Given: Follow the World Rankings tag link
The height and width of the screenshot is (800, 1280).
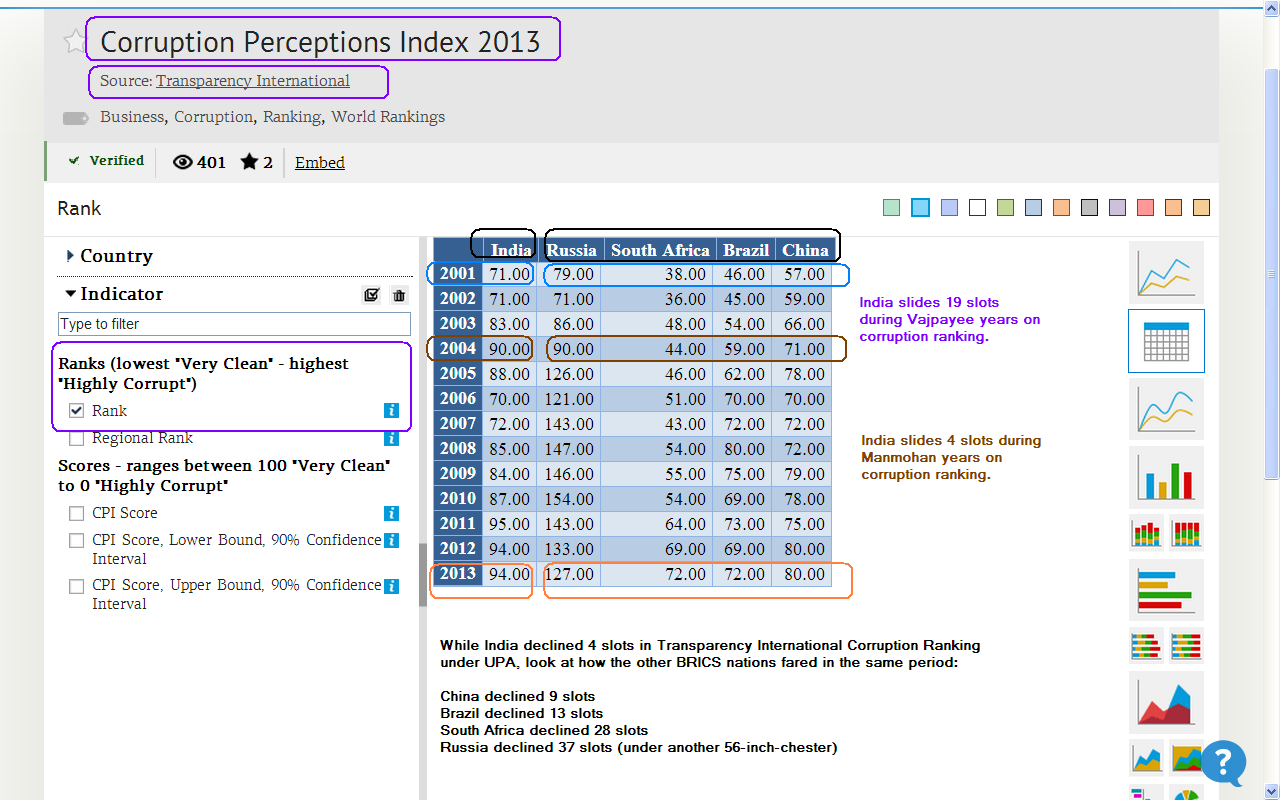Looking at the screenshot, I should [x=388, y=117].
